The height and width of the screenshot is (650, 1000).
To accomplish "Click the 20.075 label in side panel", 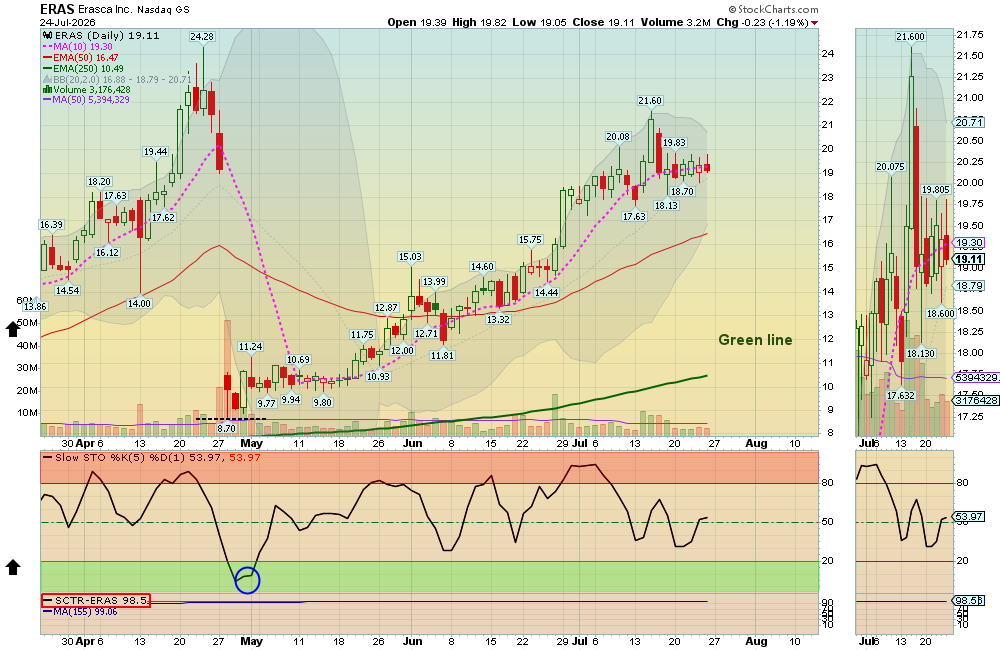I will (890, 166).
